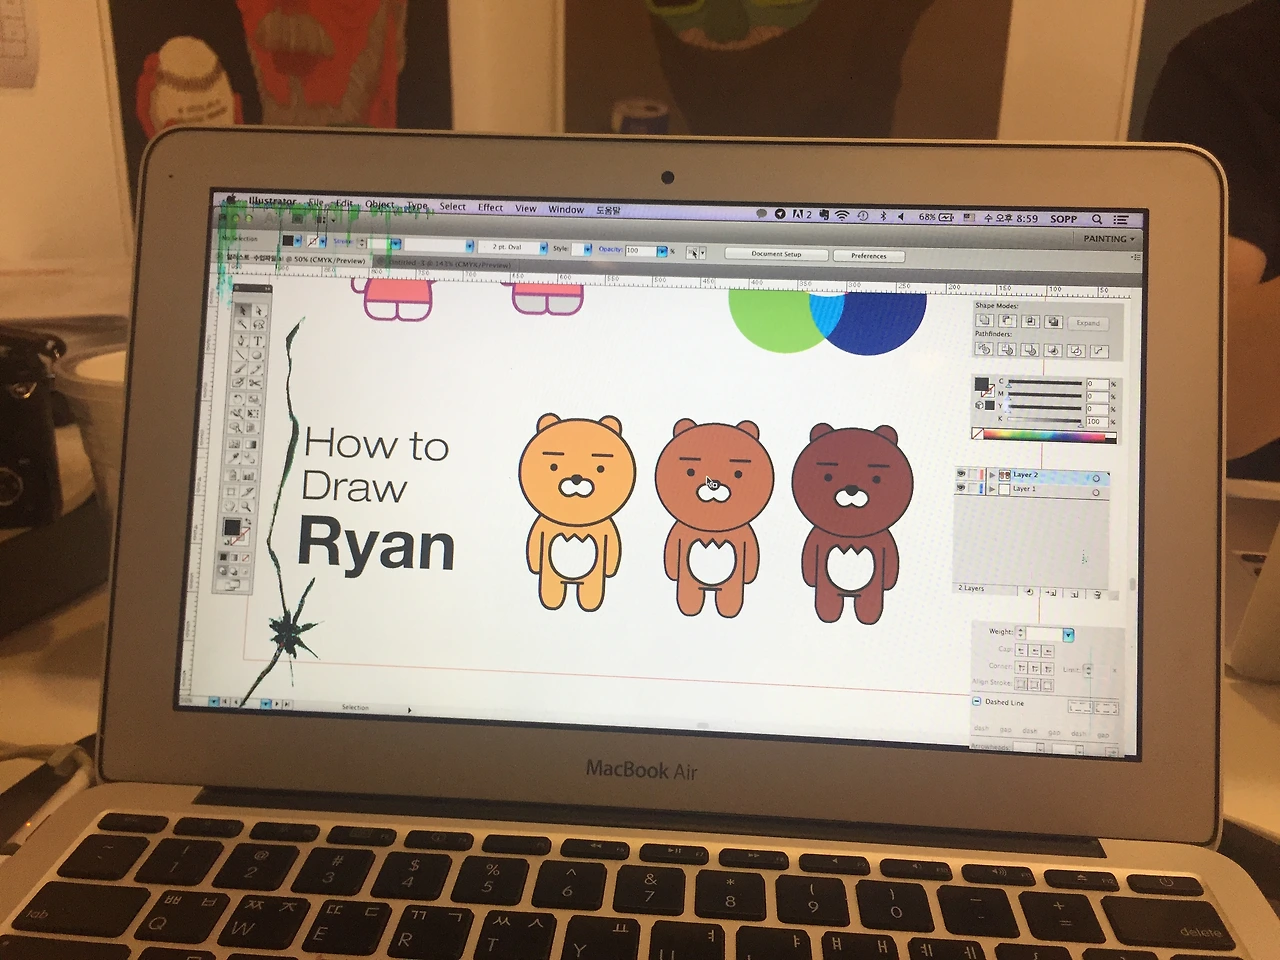Click the Merge pathfinder icon
1280x960 pixels.
coord(1030,350)
